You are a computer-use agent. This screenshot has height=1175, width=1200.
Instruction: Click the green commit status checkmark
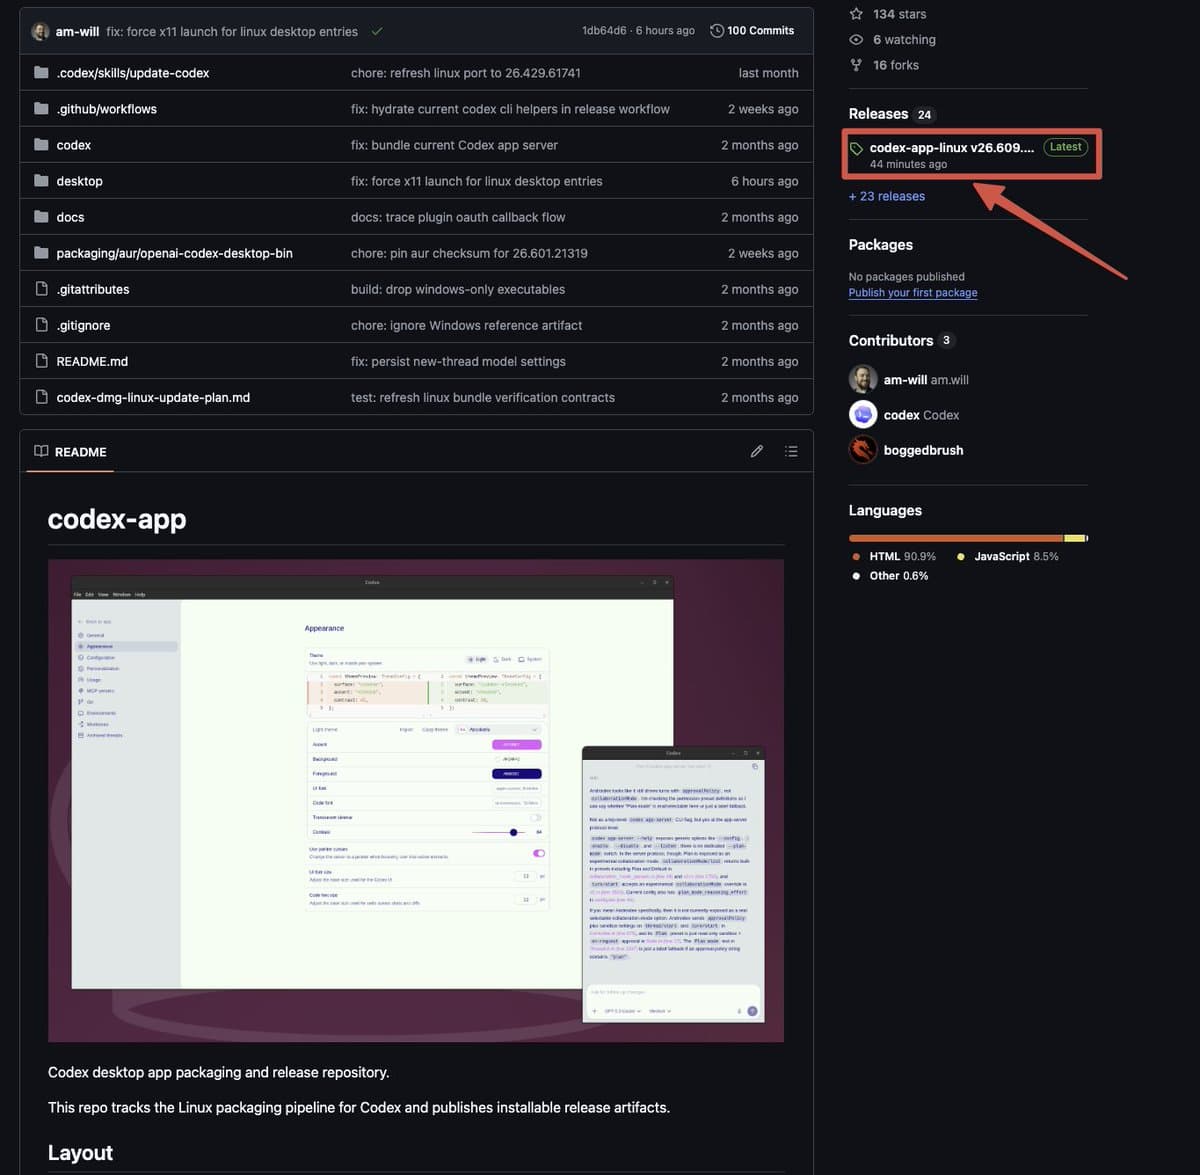pyautogui.click(x=377, y=31)
